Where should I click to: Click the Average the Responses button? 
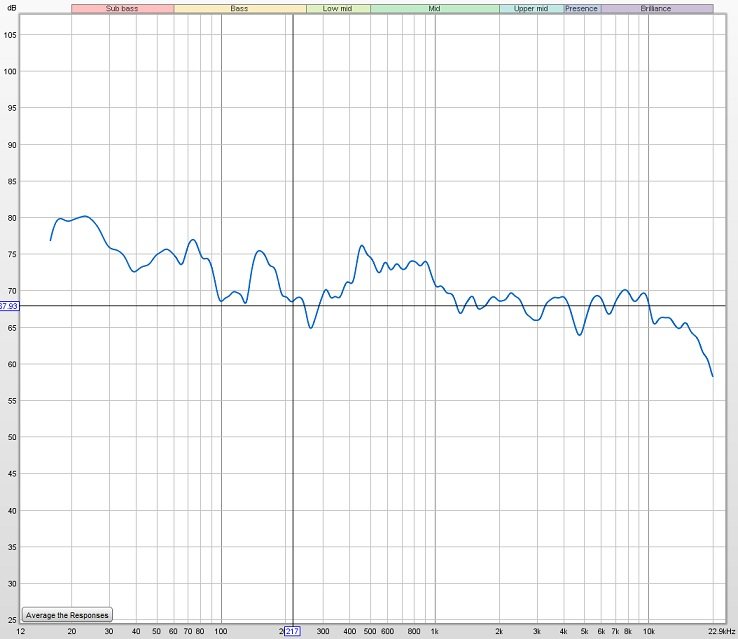pos(66,614)
